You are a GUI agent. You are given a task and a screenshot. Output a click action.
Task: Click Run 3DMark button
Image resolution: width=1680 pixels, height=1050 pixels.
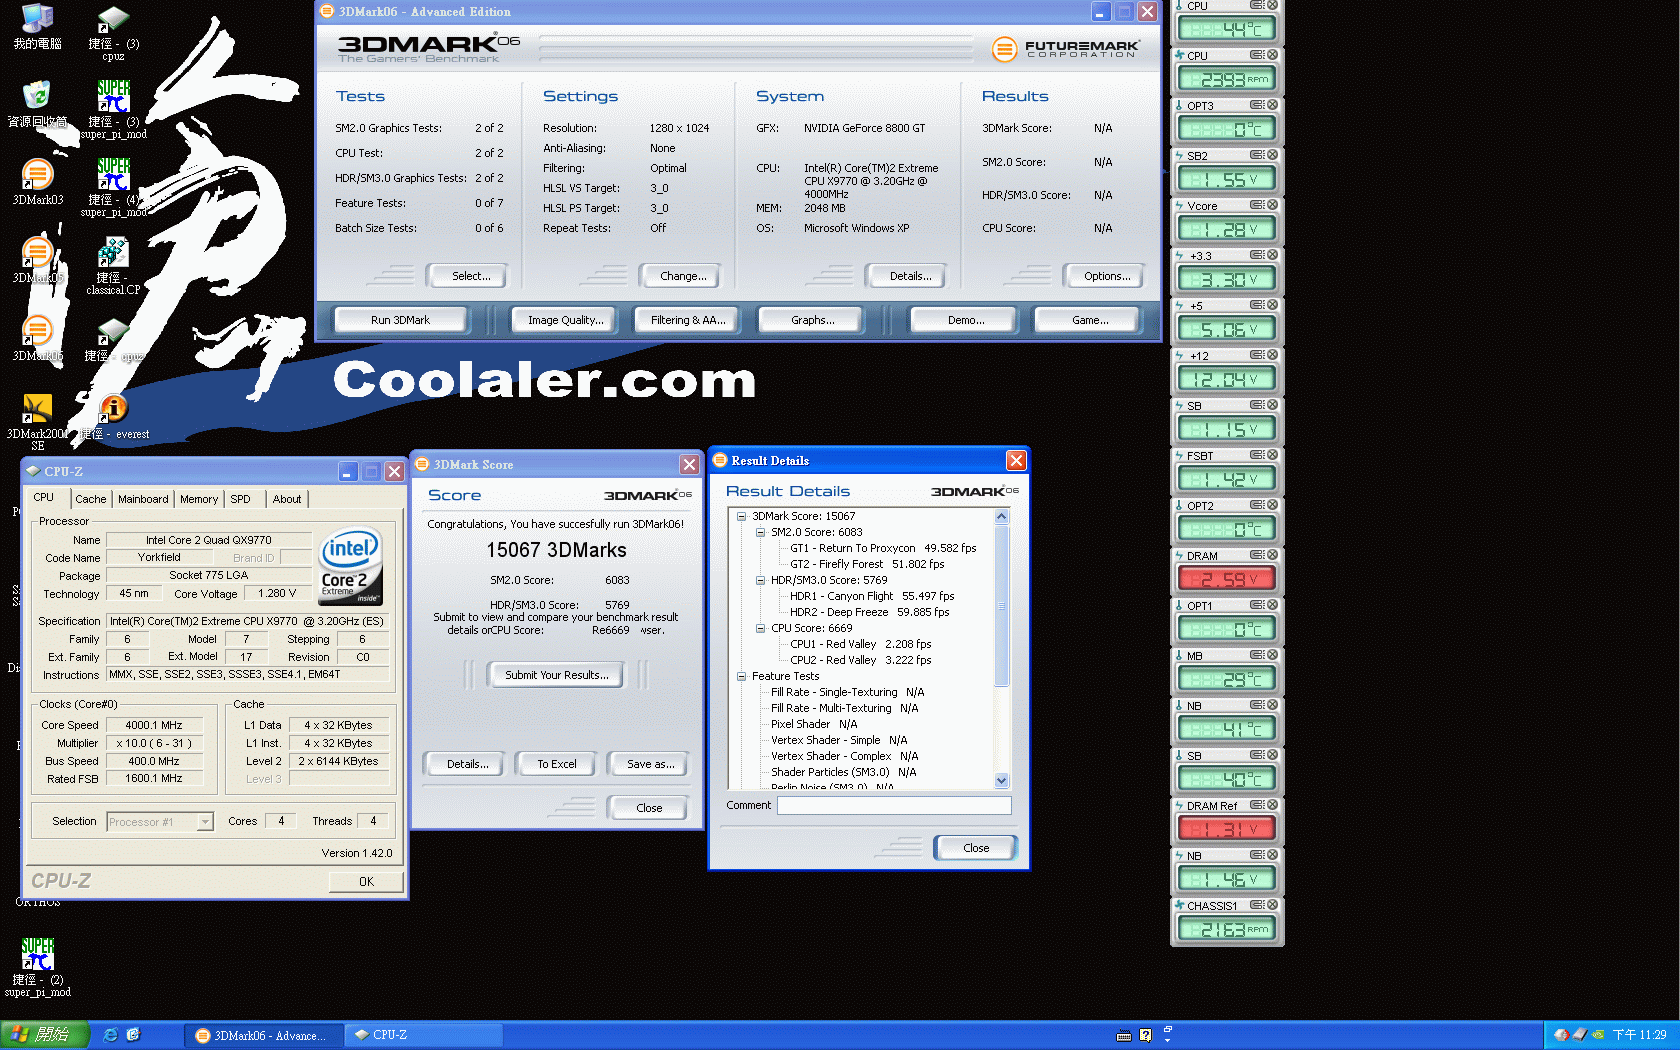[x=400, y=320]
